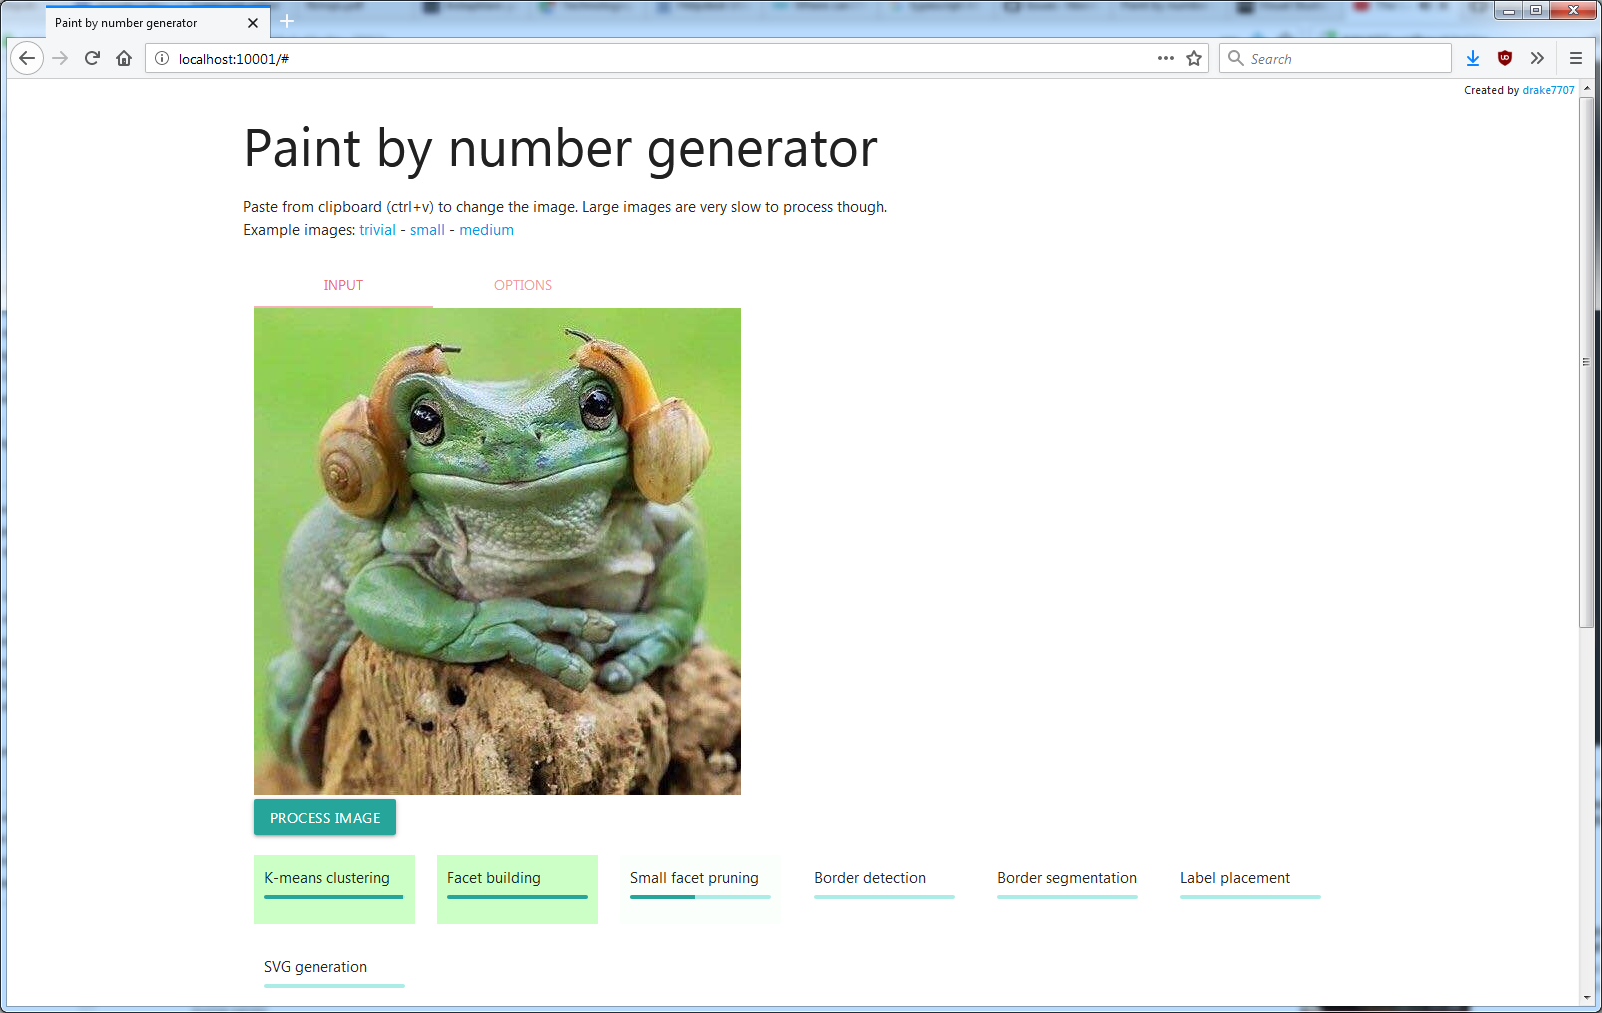Focus the browser Search field
Viewport: 1602px width, 1013px height.
click(x=1335, y=58)
